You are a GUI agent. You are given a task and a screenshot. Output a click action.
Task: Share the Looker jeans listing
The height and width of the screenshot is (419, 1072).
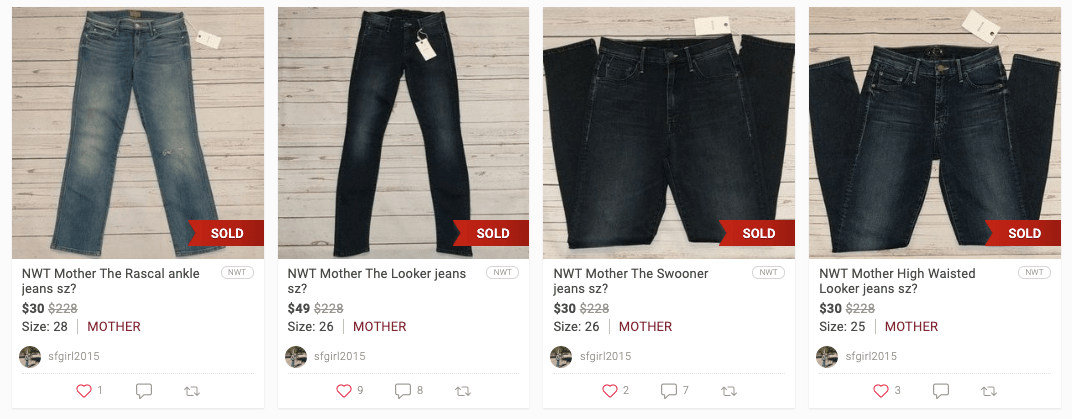tap(463, 391)
